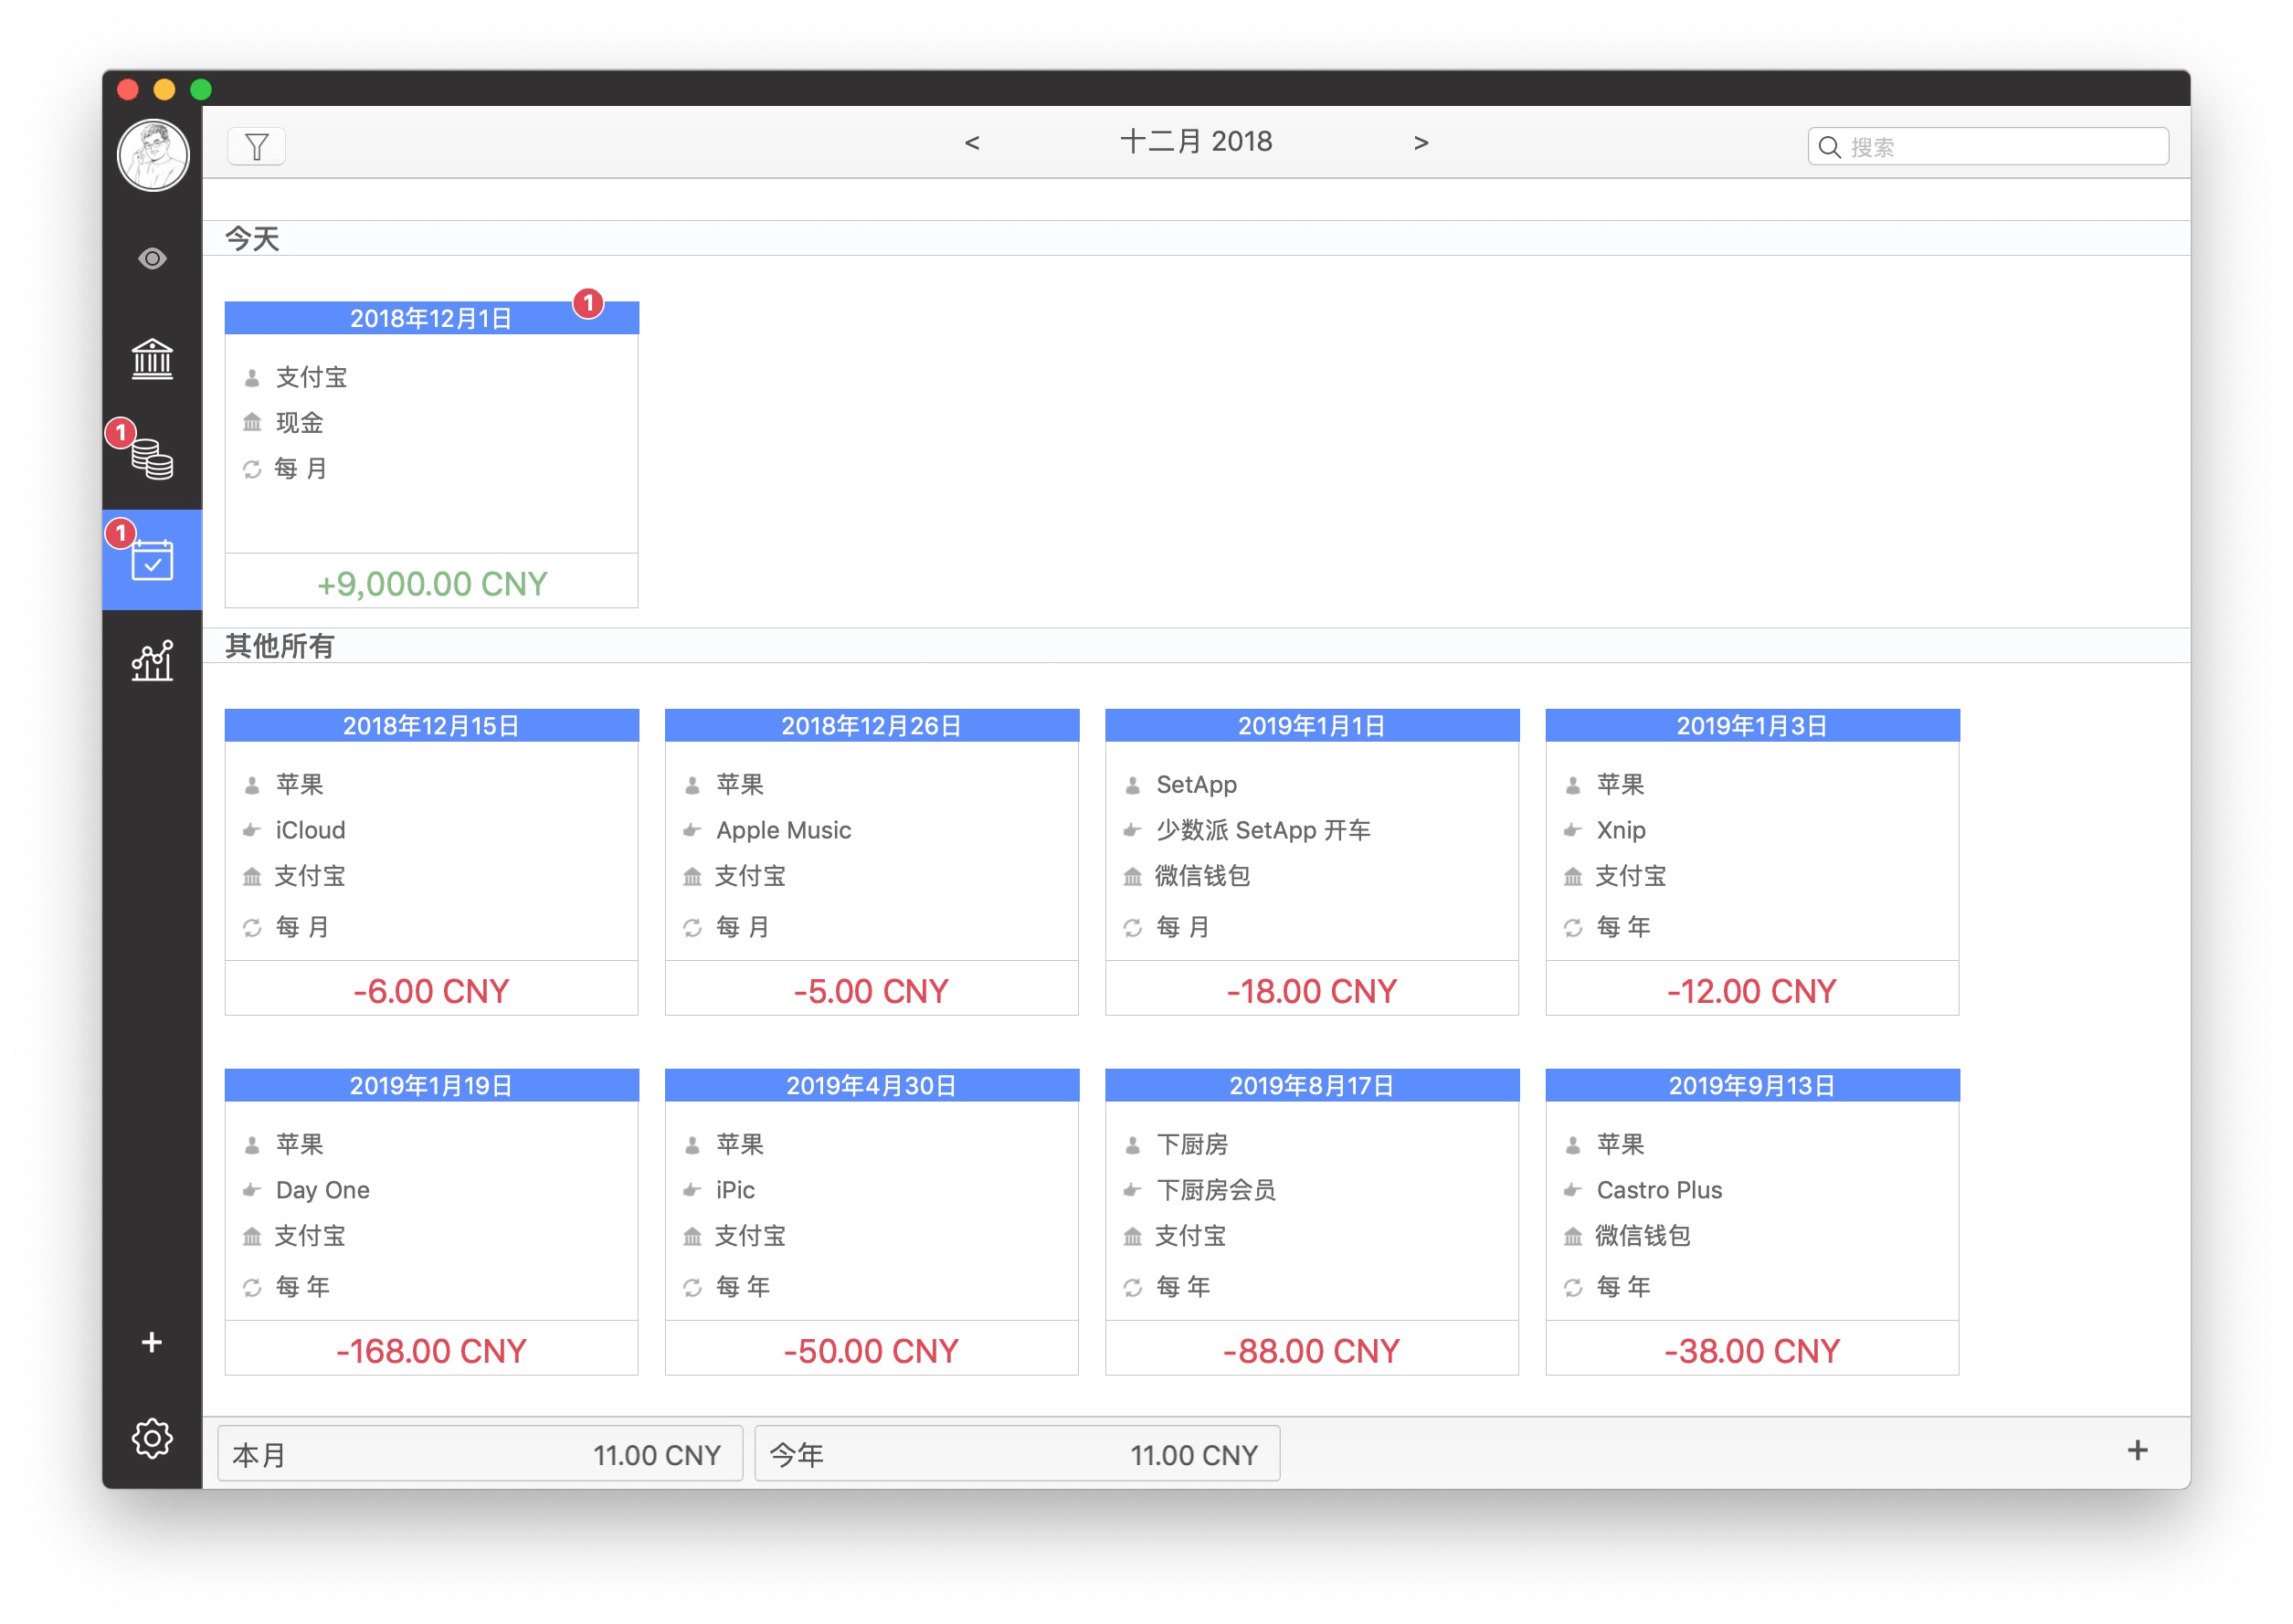Viewport: 2293px width, 1624px height.
Task: Click the 搜索 search field
Action: pyautogui.click(x=1987, y=146)
